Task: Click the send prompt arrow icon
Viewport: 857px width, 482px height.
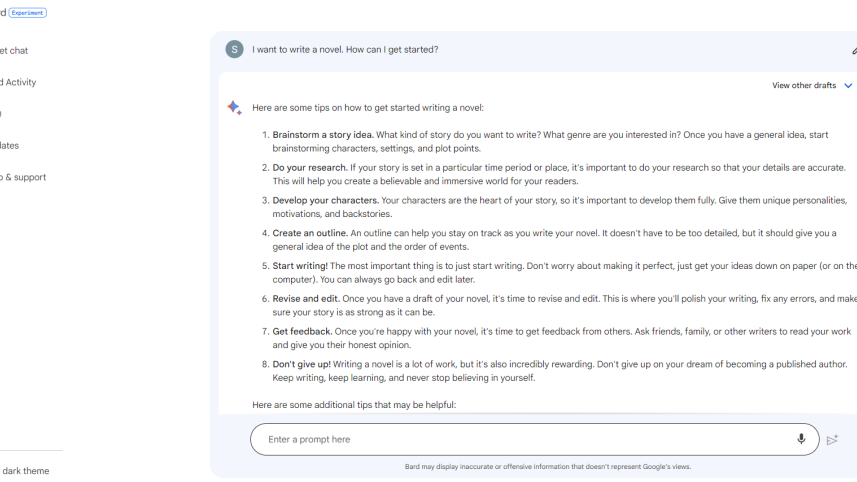Action: click(x=832, y=440)
